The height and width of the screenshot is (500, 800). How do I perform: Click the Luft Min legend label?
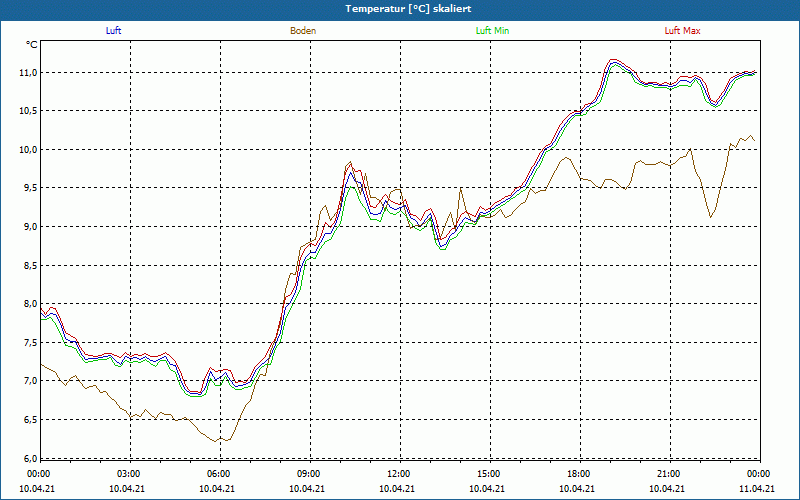(x=492, y=31)
